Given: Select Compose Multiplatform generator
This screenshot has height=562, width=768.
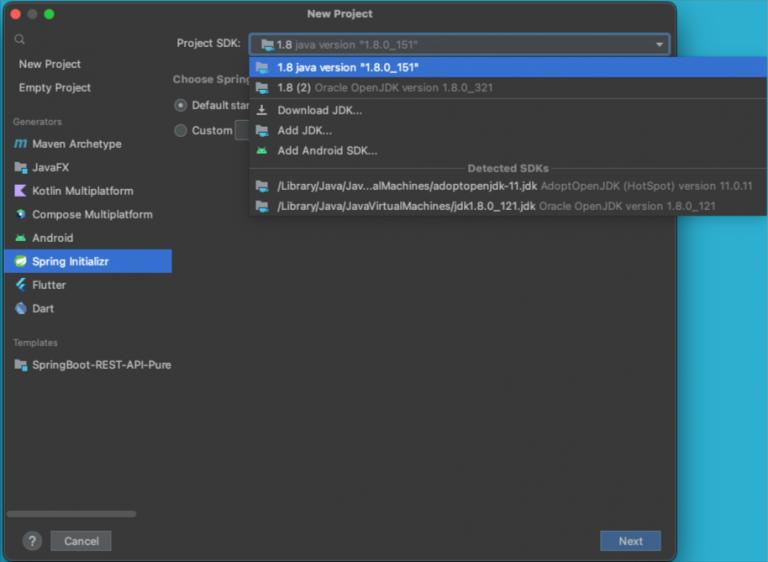Looking at the screenshot, I should 88,214.
